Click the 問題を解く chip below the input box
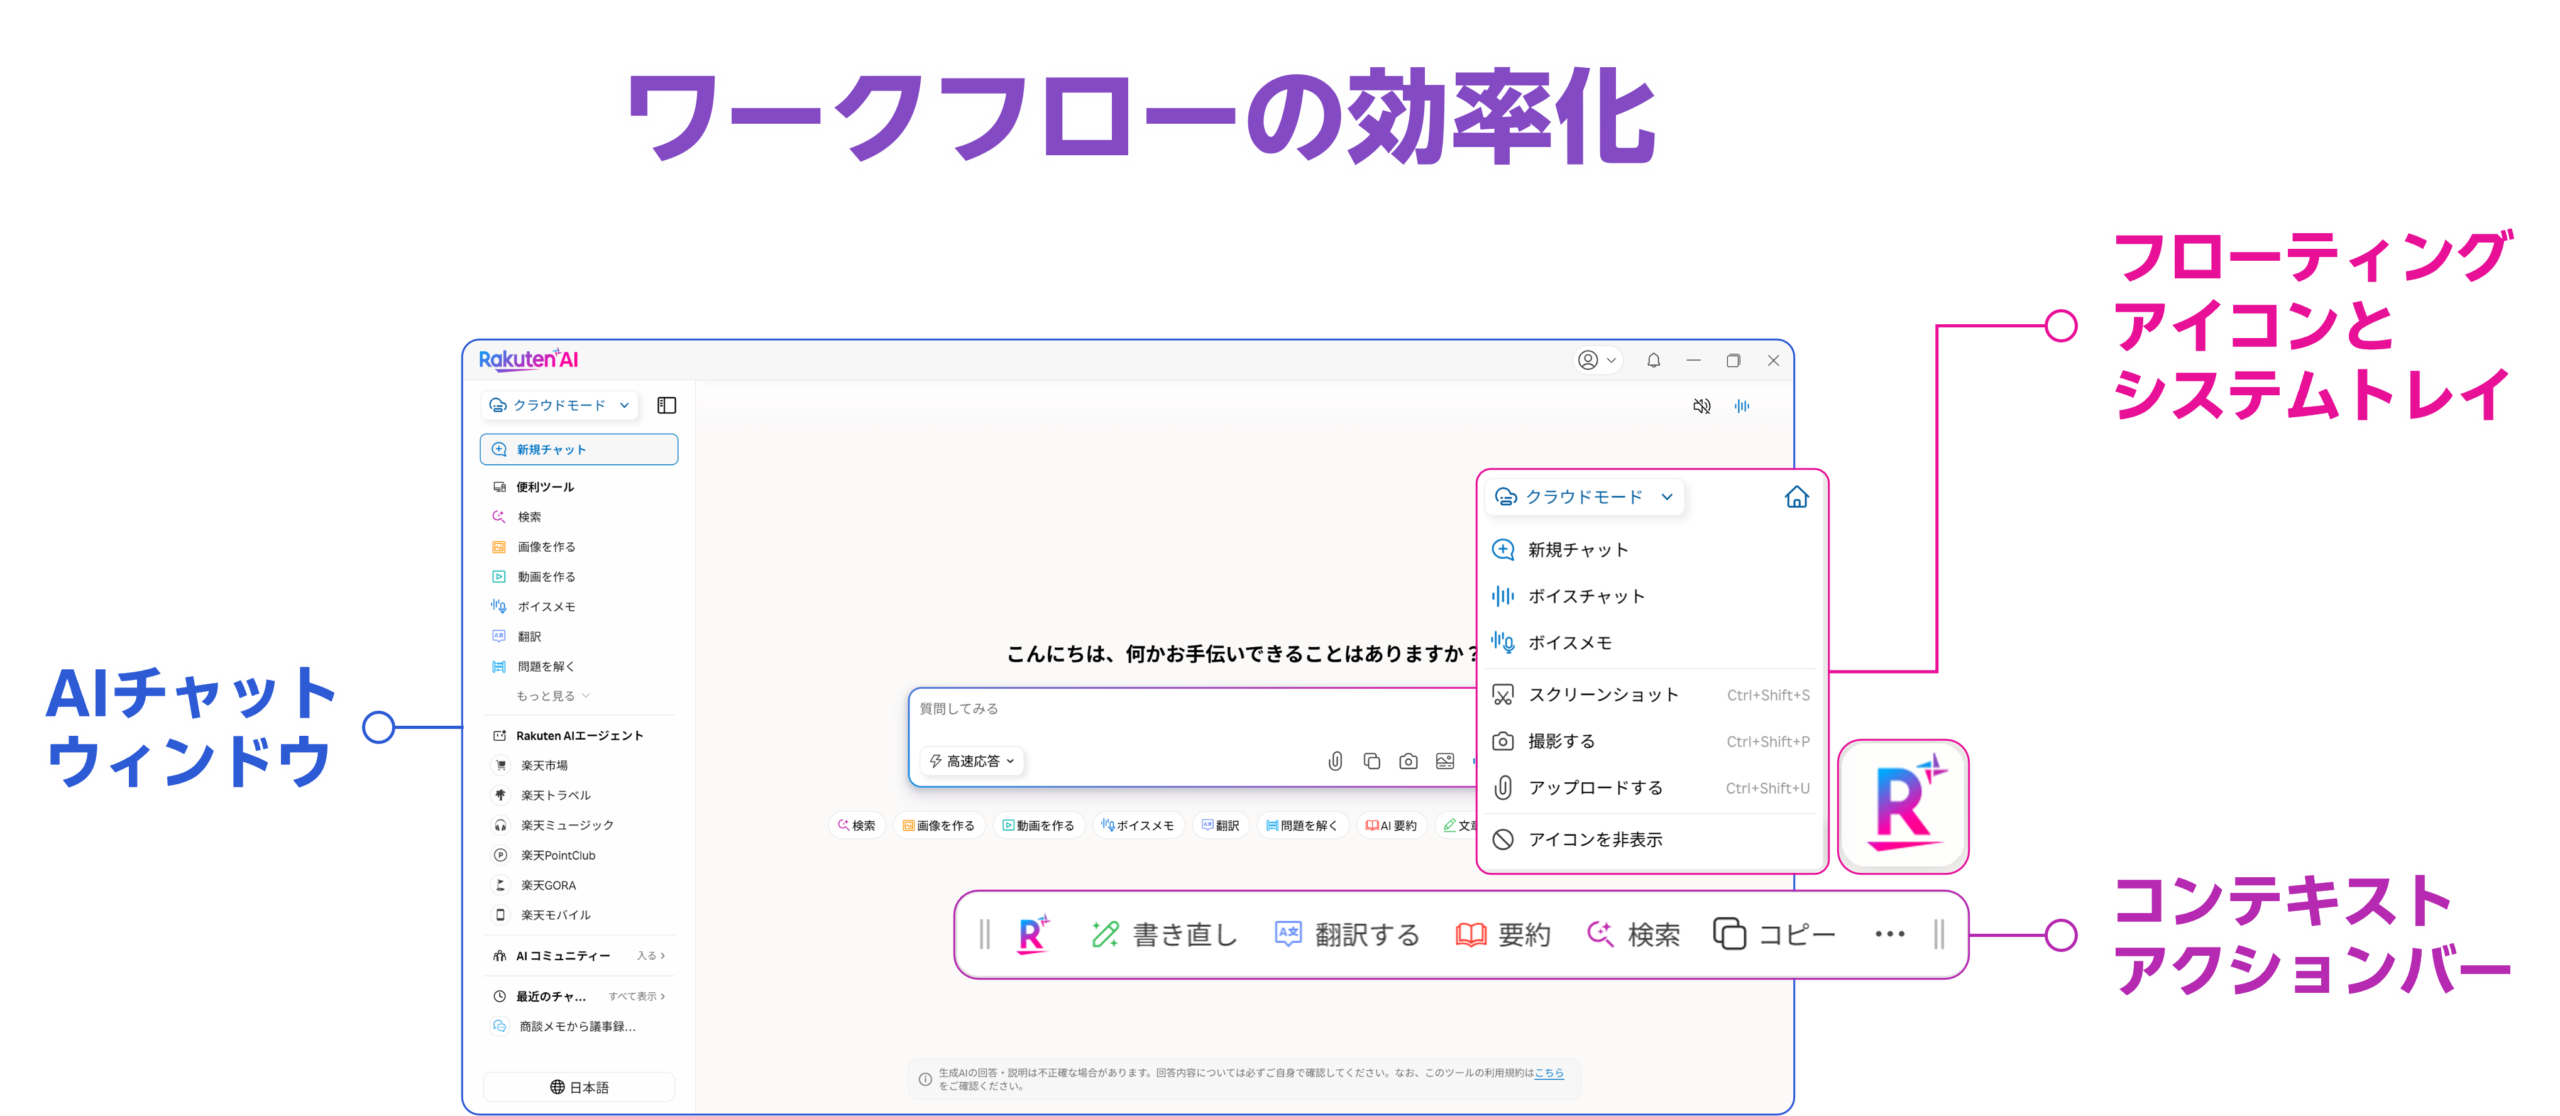The width and height of the screenshot is (2560, 1116). [x=1301, y=826]
